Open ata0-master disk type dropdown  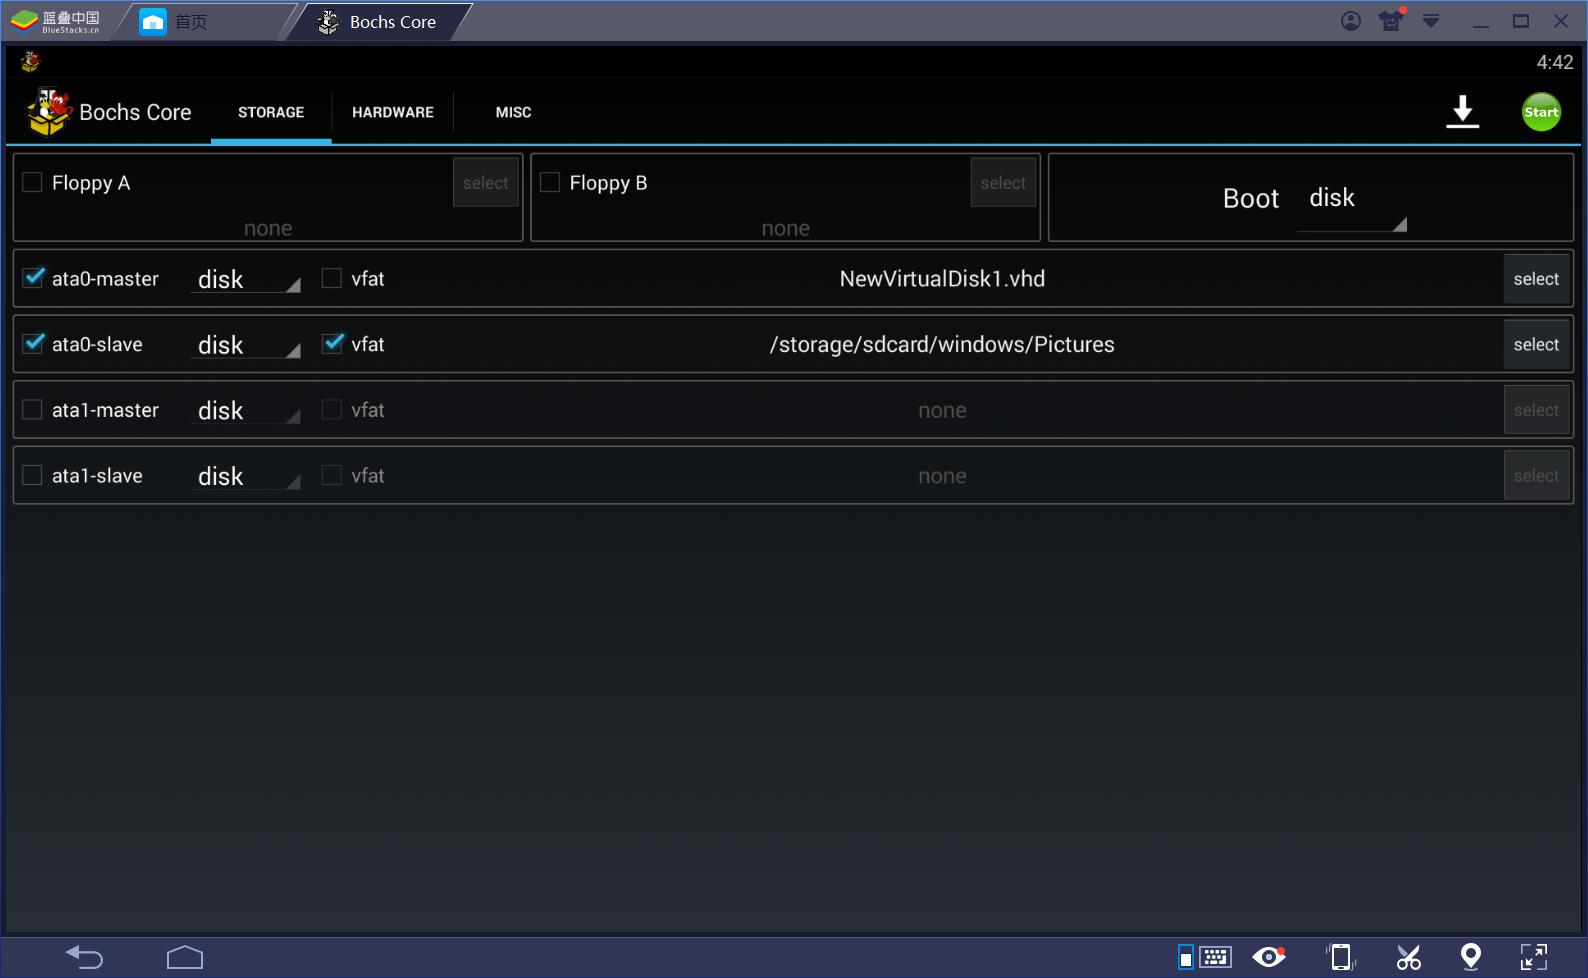click(246, 280)
